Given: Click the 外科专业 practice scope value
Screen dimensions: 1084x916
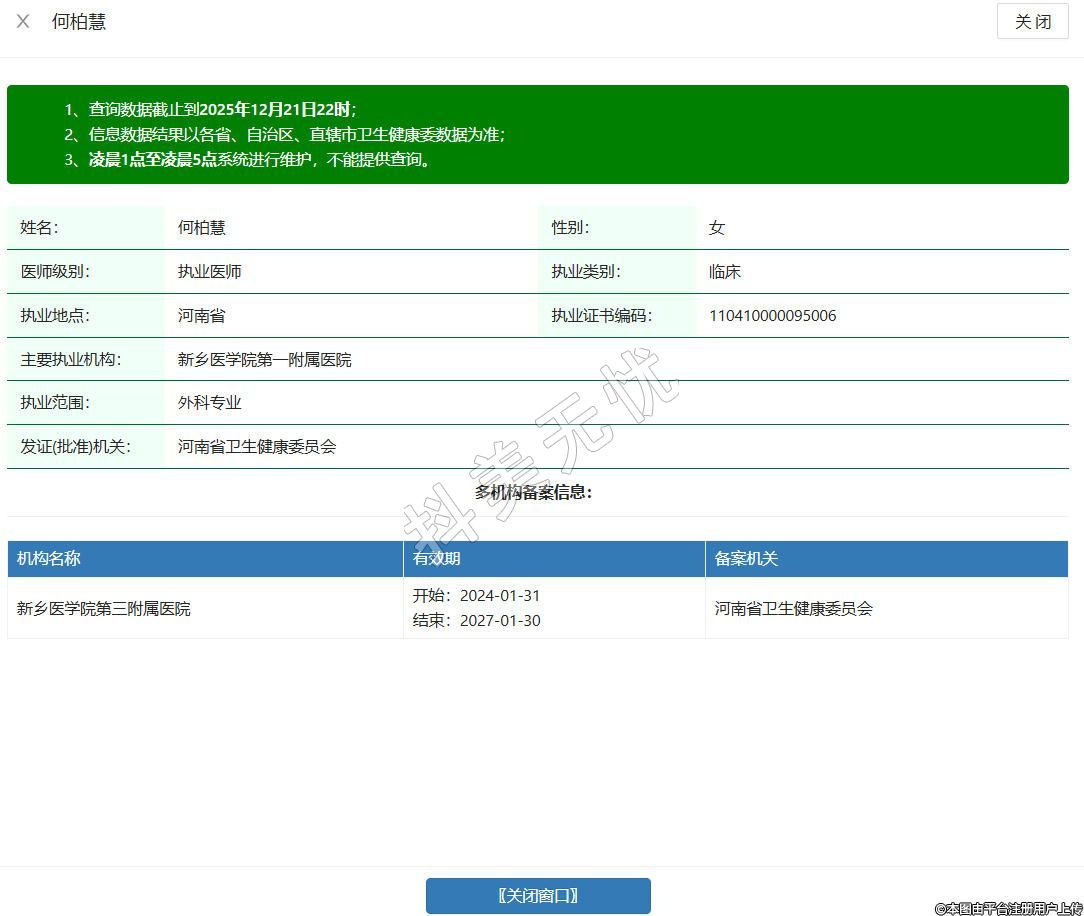Looking at the screenshot, I should [x=210, y=403].
